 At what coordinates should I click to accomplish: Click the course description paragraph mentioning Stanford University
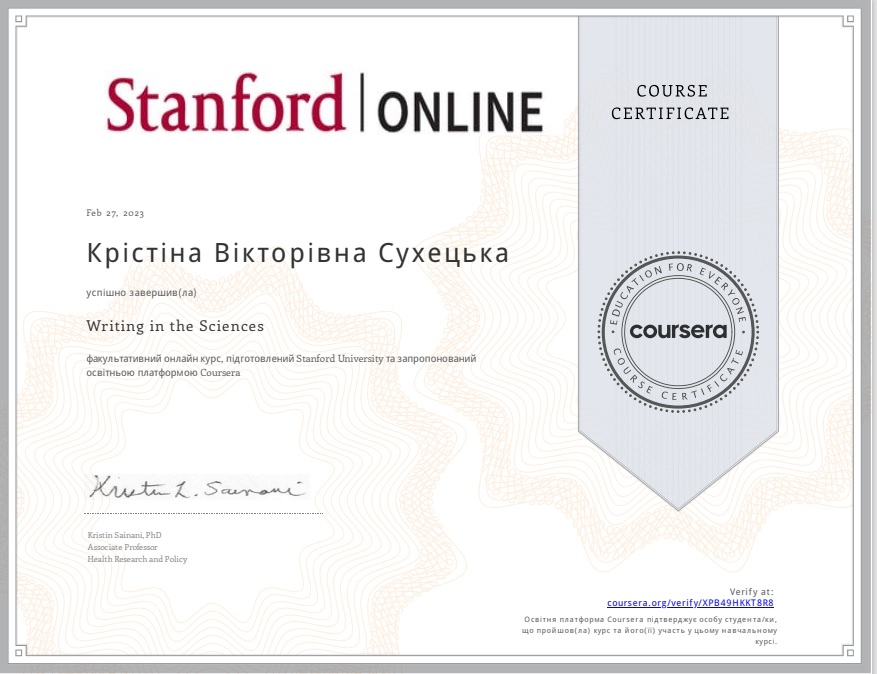281,365
